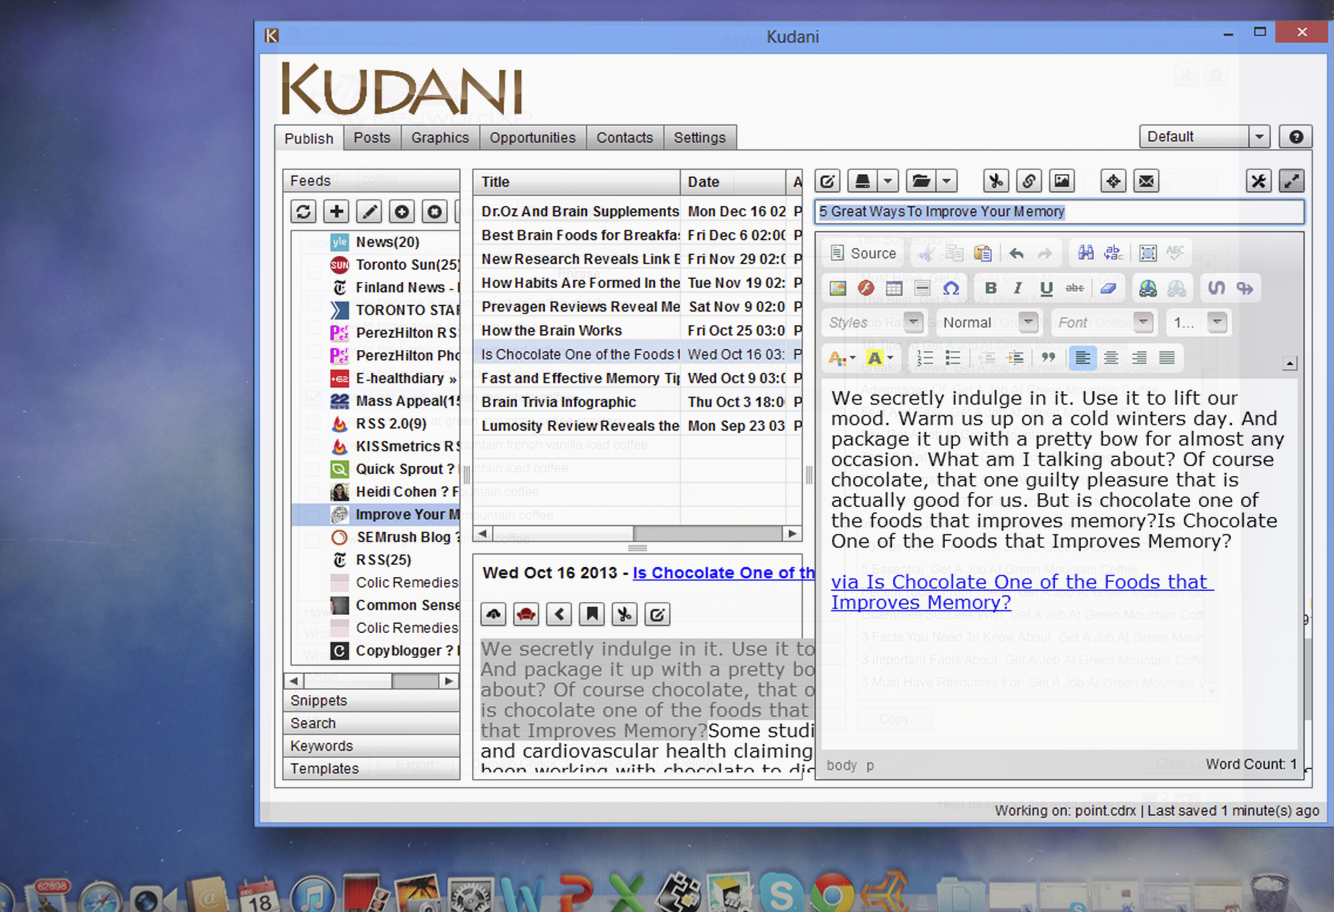Open the Font dropdown

[1104, 322]
